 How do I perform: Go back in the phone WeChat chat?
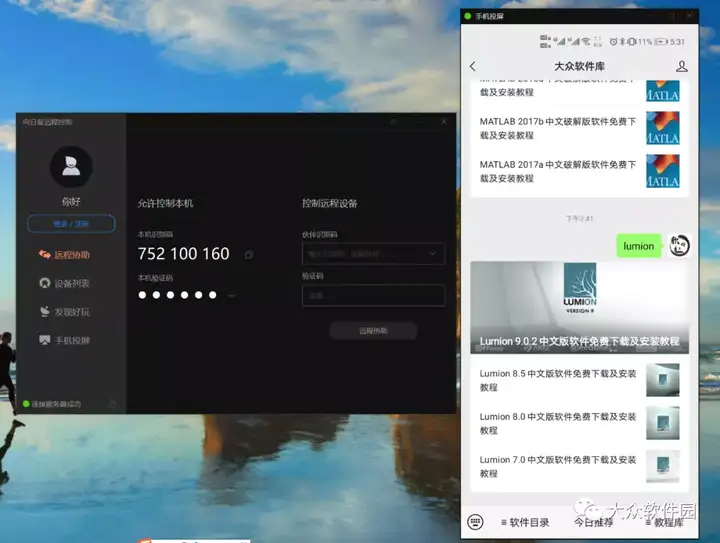pyautogui.click(x=473, y=66)
